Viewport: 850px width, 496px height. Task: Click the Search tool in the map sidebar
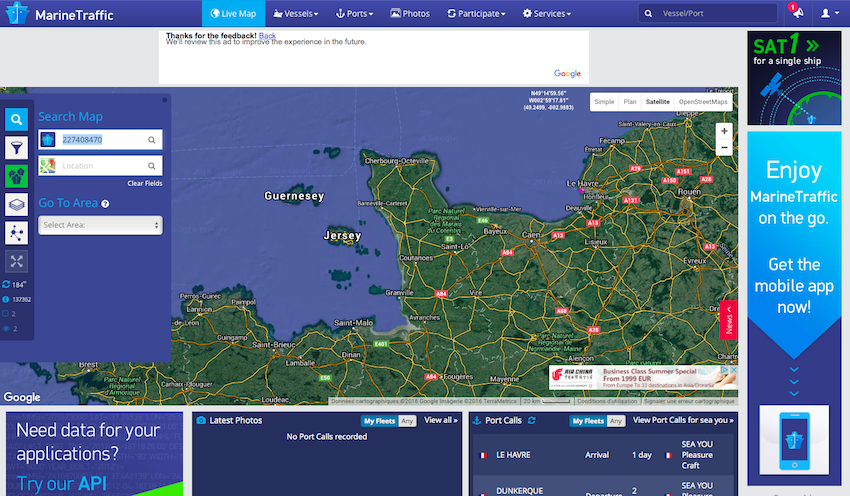pos(17,120)
